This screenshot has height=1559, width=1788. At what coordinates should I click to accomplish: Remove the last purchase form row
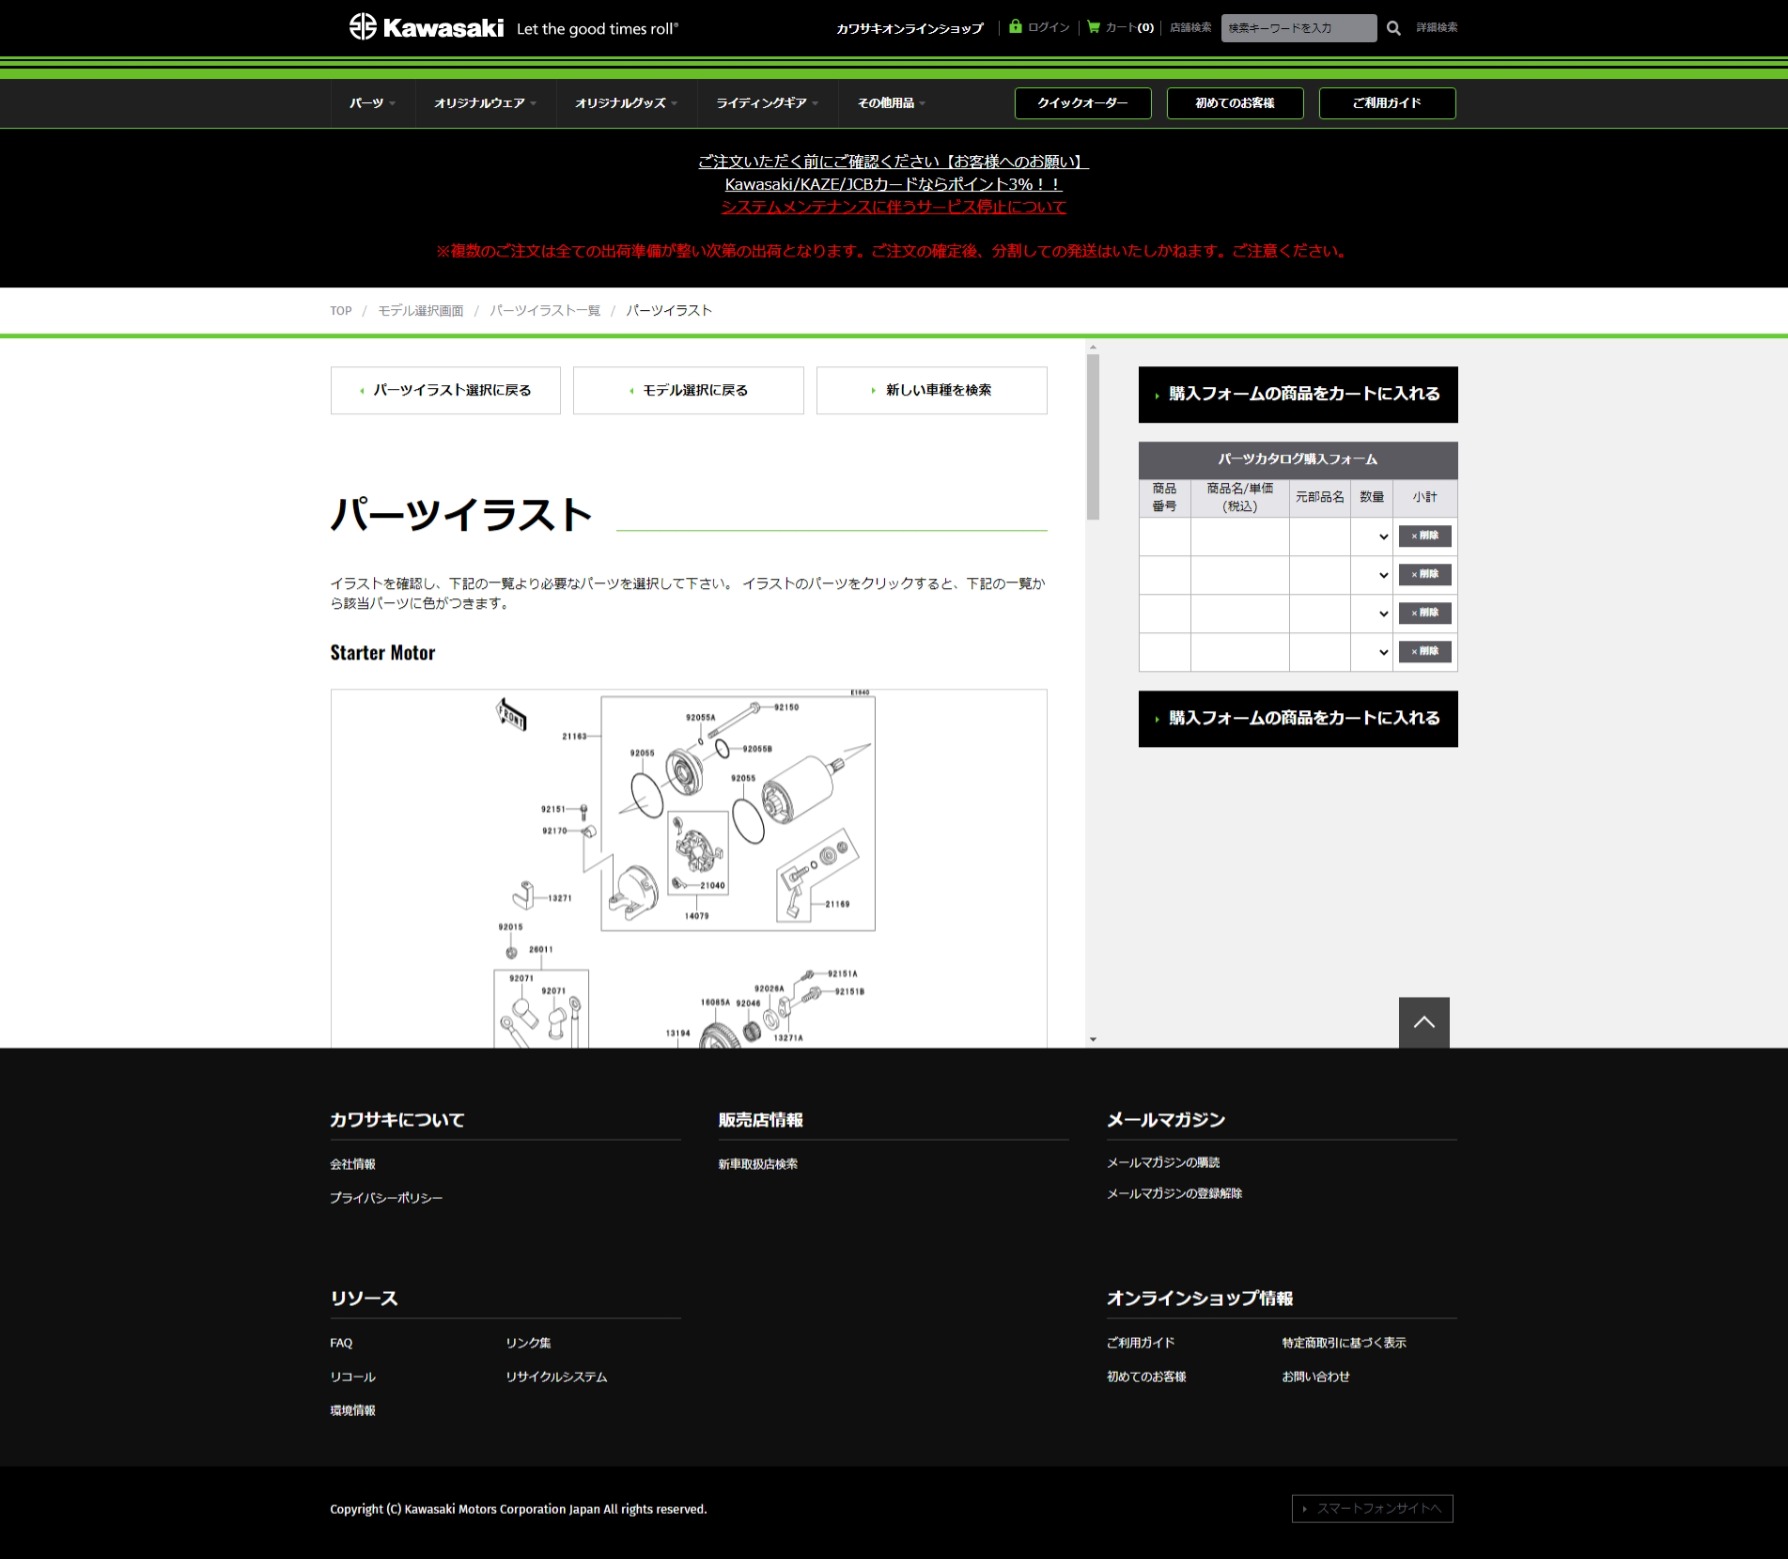[x=1424, y=652]
